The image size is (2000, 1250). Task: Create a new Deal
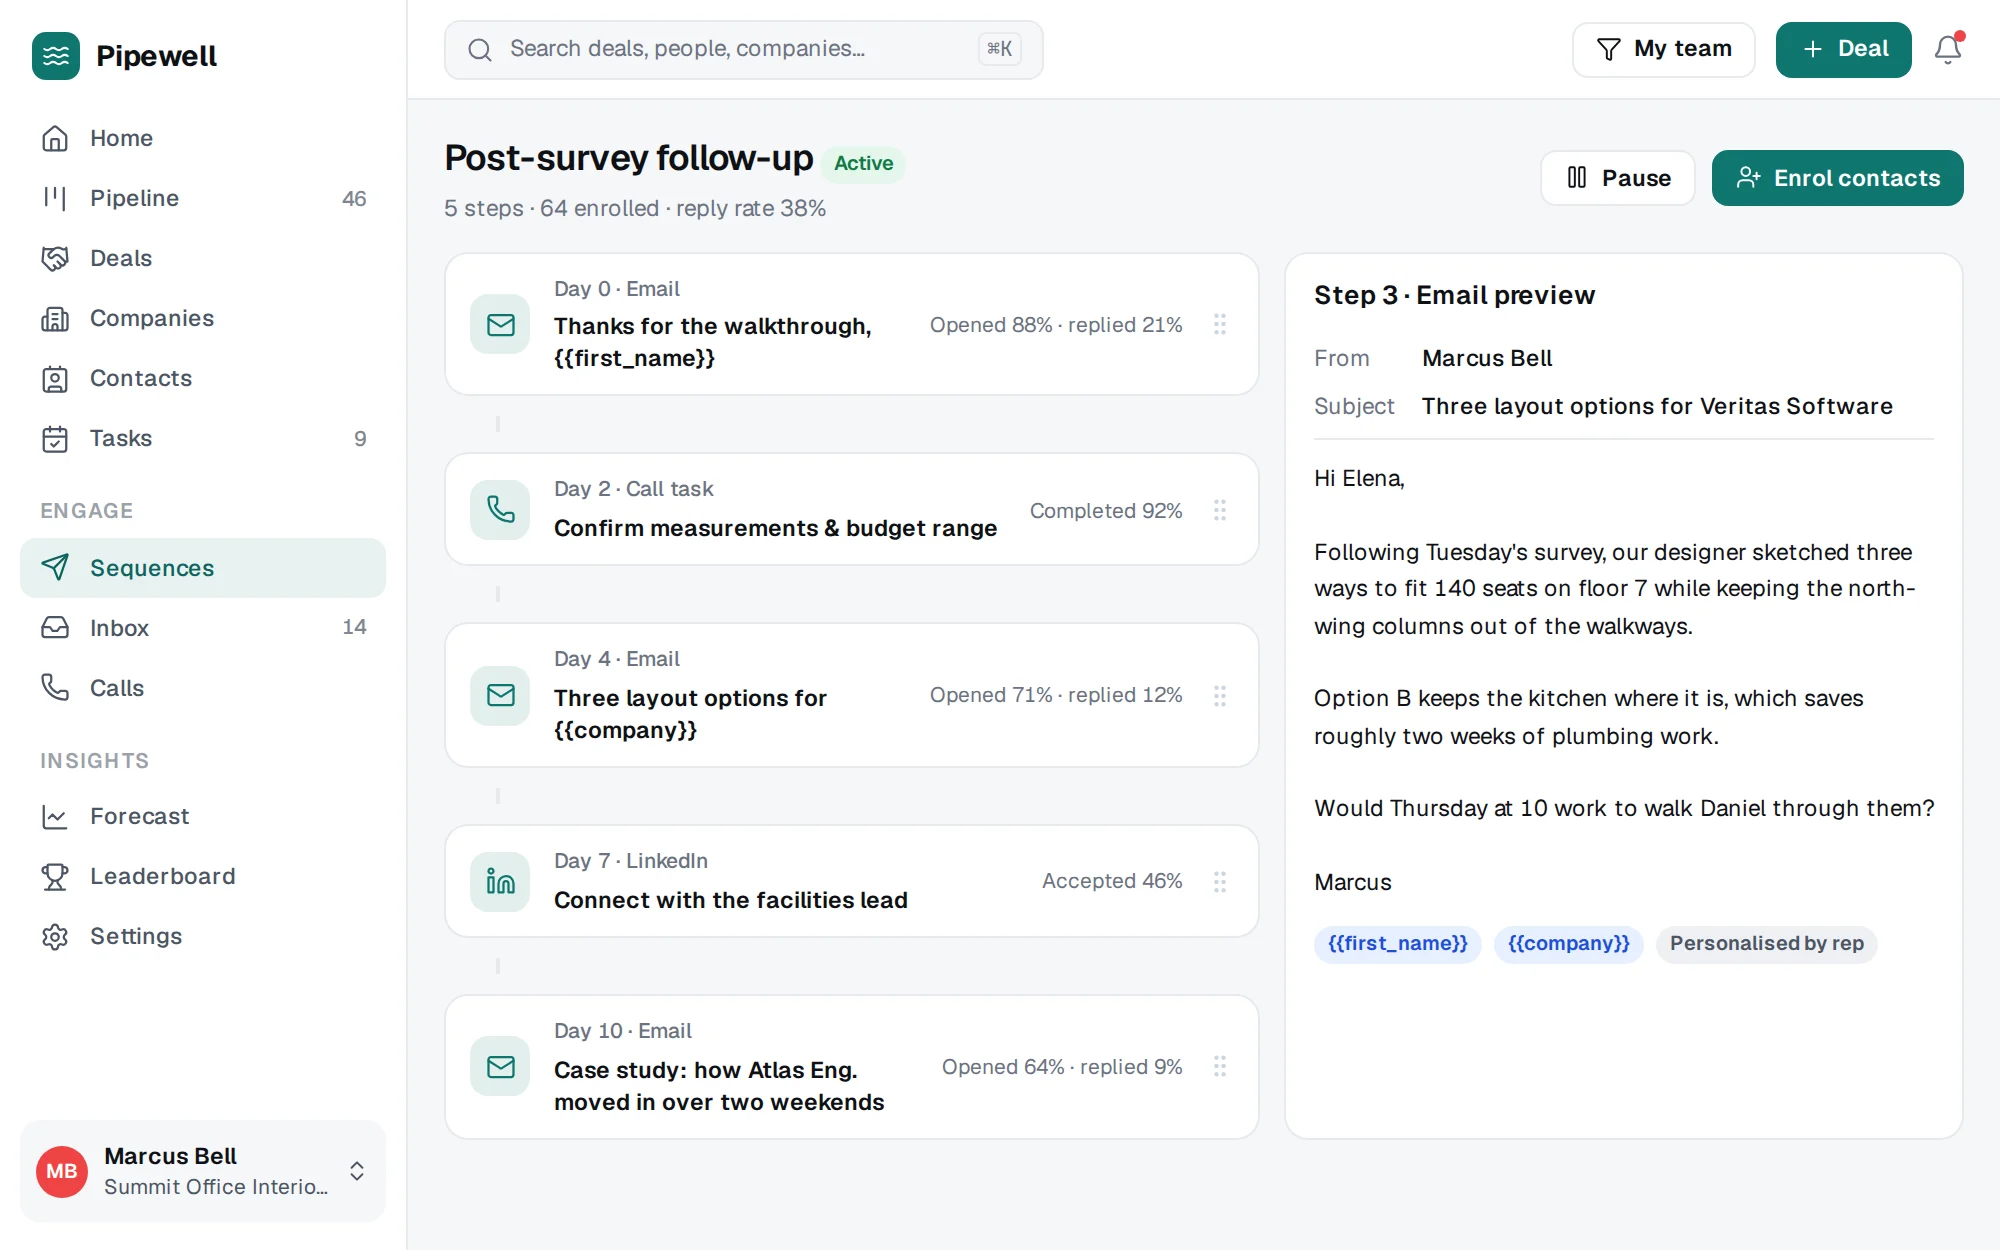pos(1844,49)
